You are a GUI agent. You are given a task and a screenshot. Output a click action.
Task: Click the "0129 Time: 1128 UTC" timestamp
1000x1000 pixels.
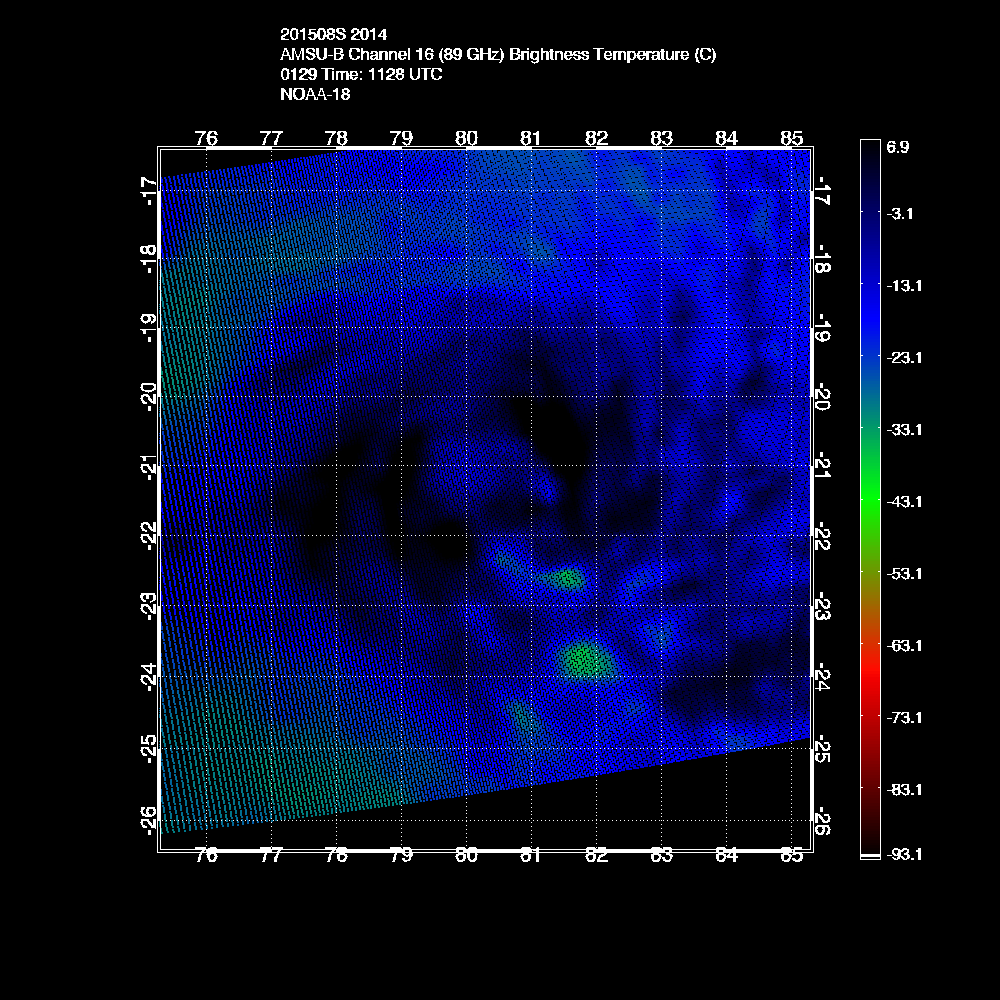[x=361, y=75]
